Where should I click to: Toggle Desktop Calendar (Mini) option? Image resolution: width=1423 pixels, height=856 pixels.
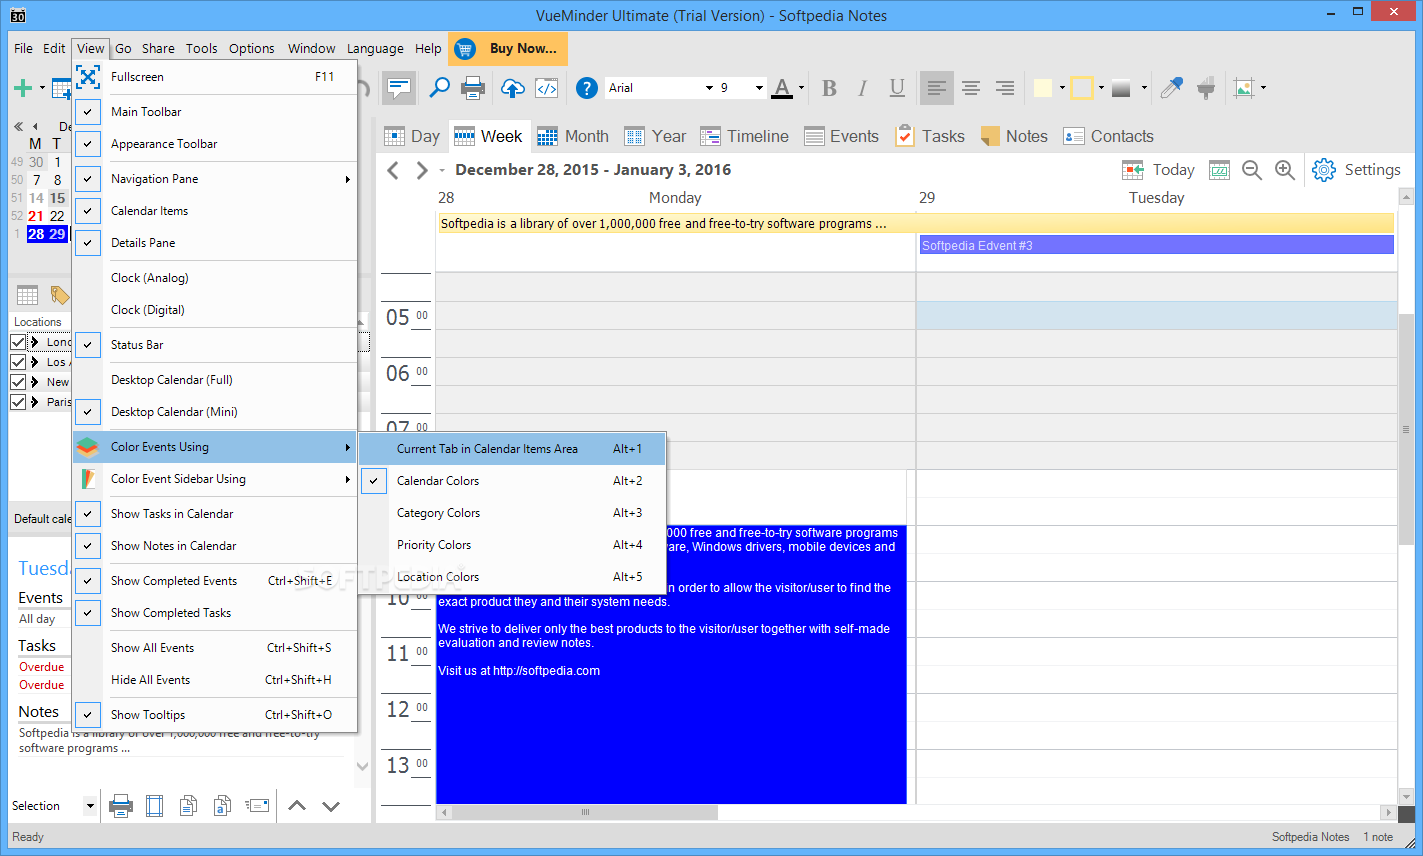tap(88, 412)
